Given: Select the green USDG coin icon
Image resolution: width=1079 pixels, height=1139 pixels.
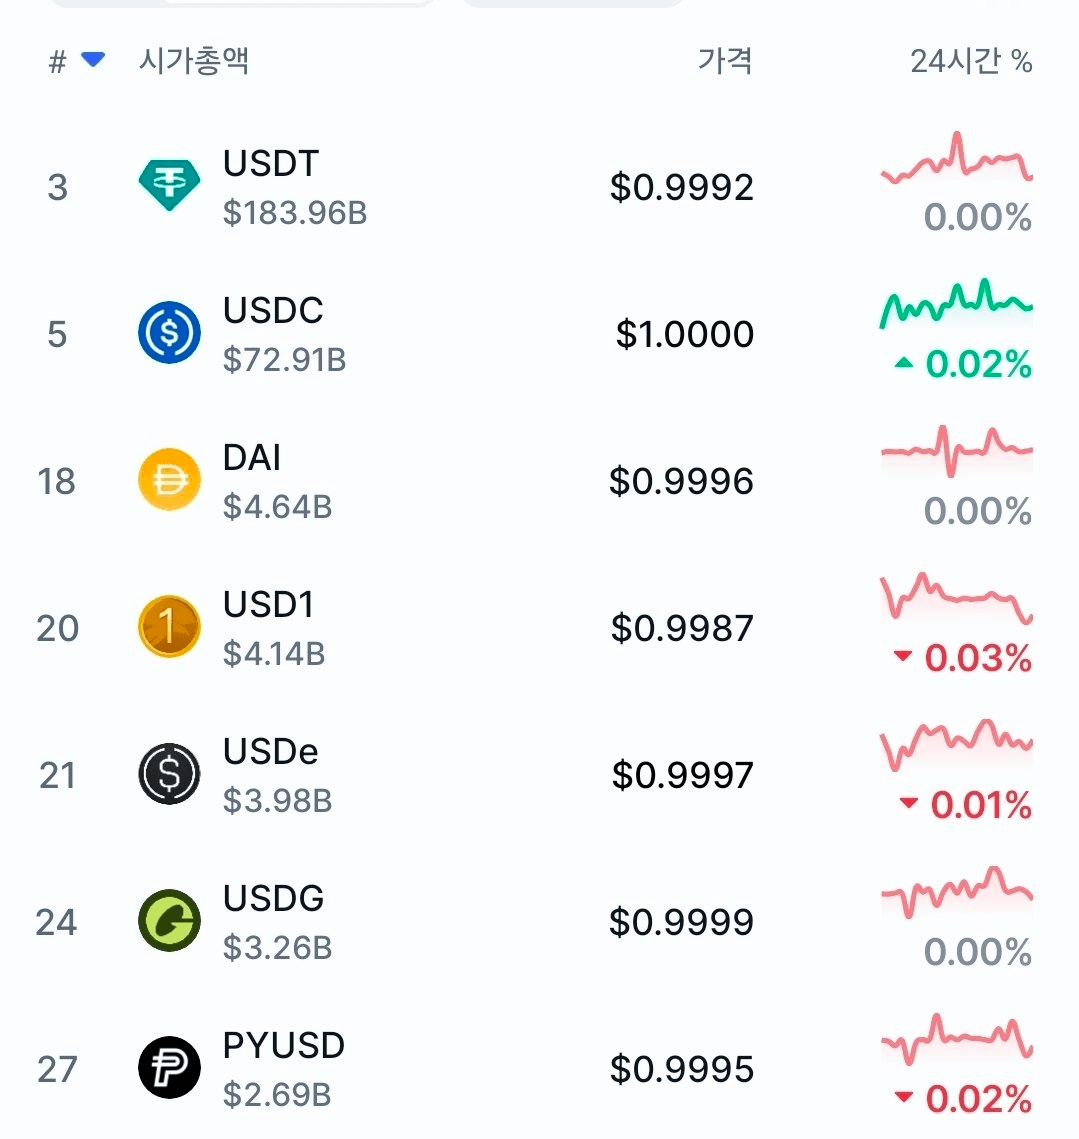Looking at the screenshot, I should click(x=169, y=920).
